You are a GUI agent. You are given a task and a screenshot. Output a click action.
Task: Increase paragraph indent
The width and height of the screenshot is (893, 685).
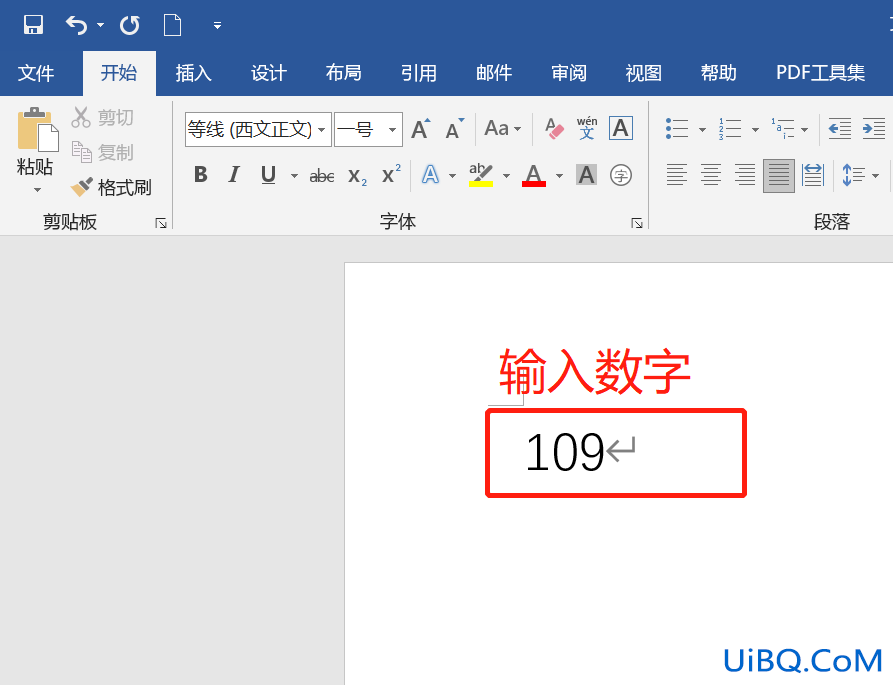874,129
